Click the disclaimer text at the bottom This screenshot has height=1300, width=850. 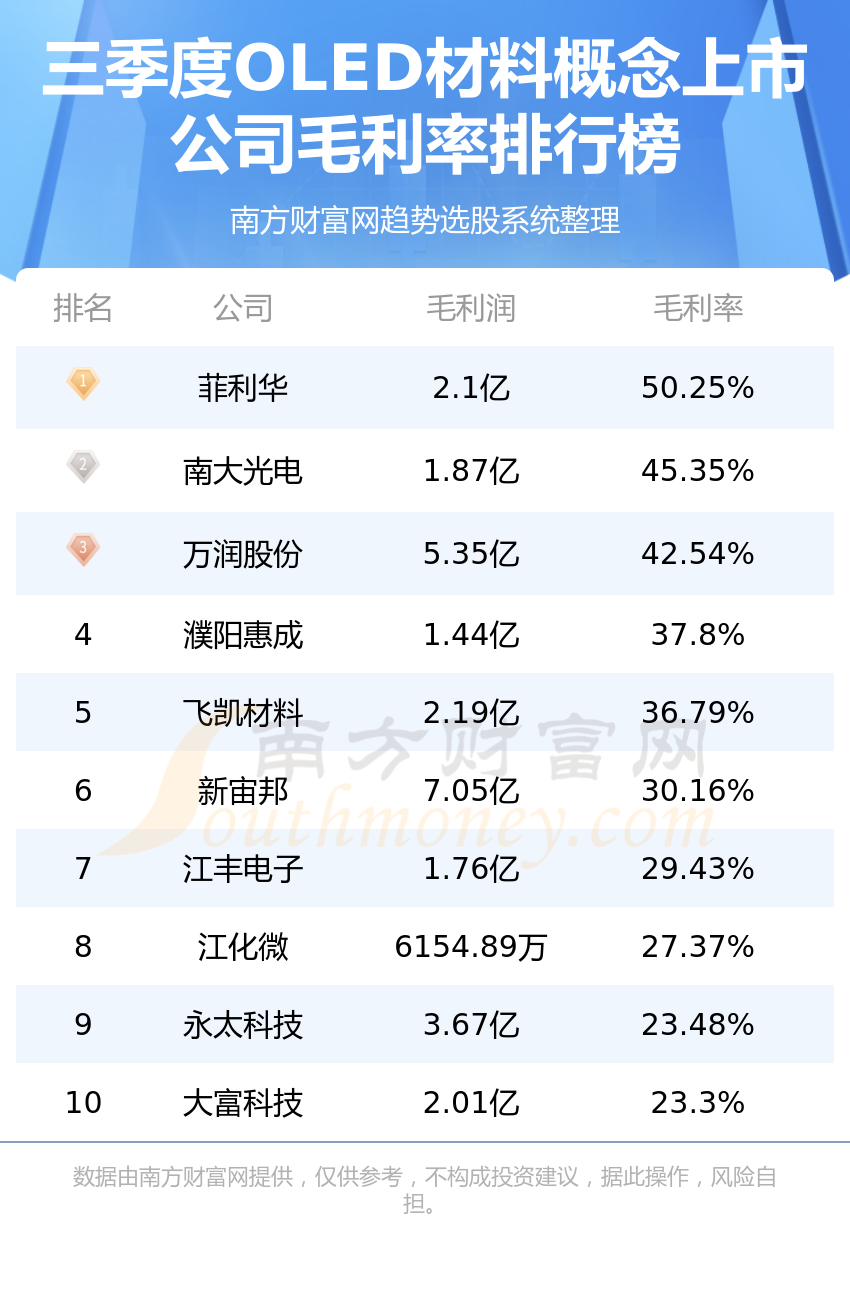(425, 1190)
